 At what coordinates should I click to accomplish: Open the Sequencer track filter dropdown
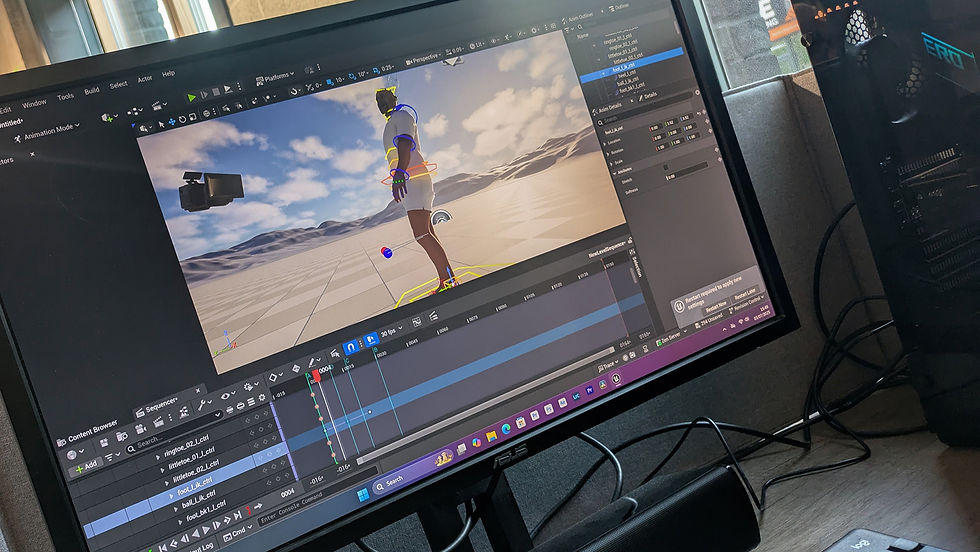(112, 456)
